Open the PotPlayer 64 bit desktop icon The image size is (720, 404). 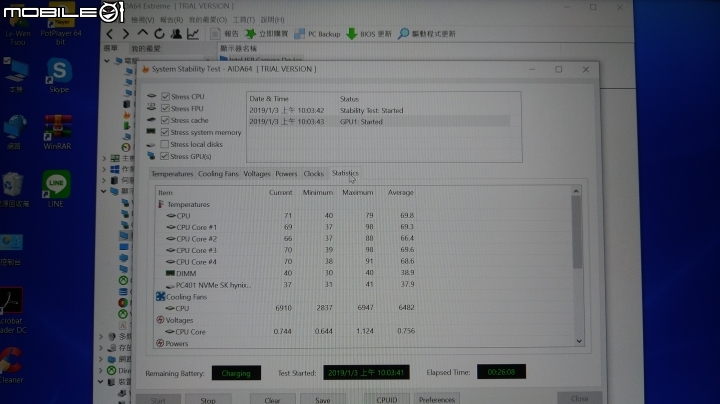pos(61,25)
